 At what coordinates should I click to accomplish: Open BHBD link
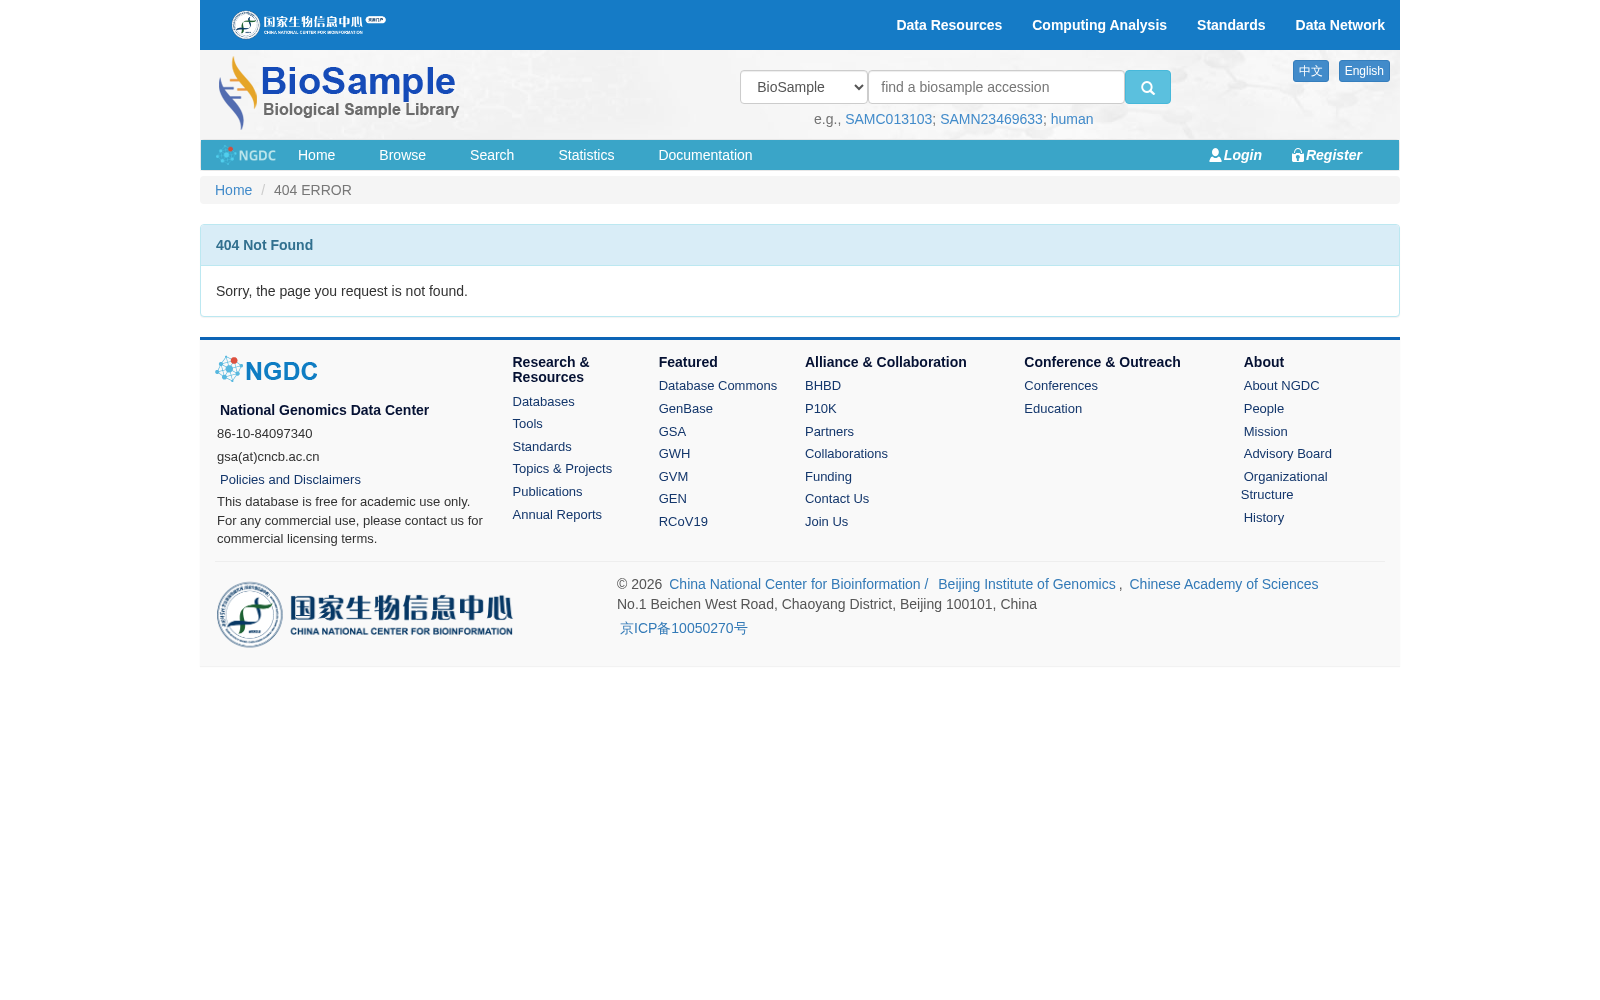pyautogui.click(x=823, y=386)
